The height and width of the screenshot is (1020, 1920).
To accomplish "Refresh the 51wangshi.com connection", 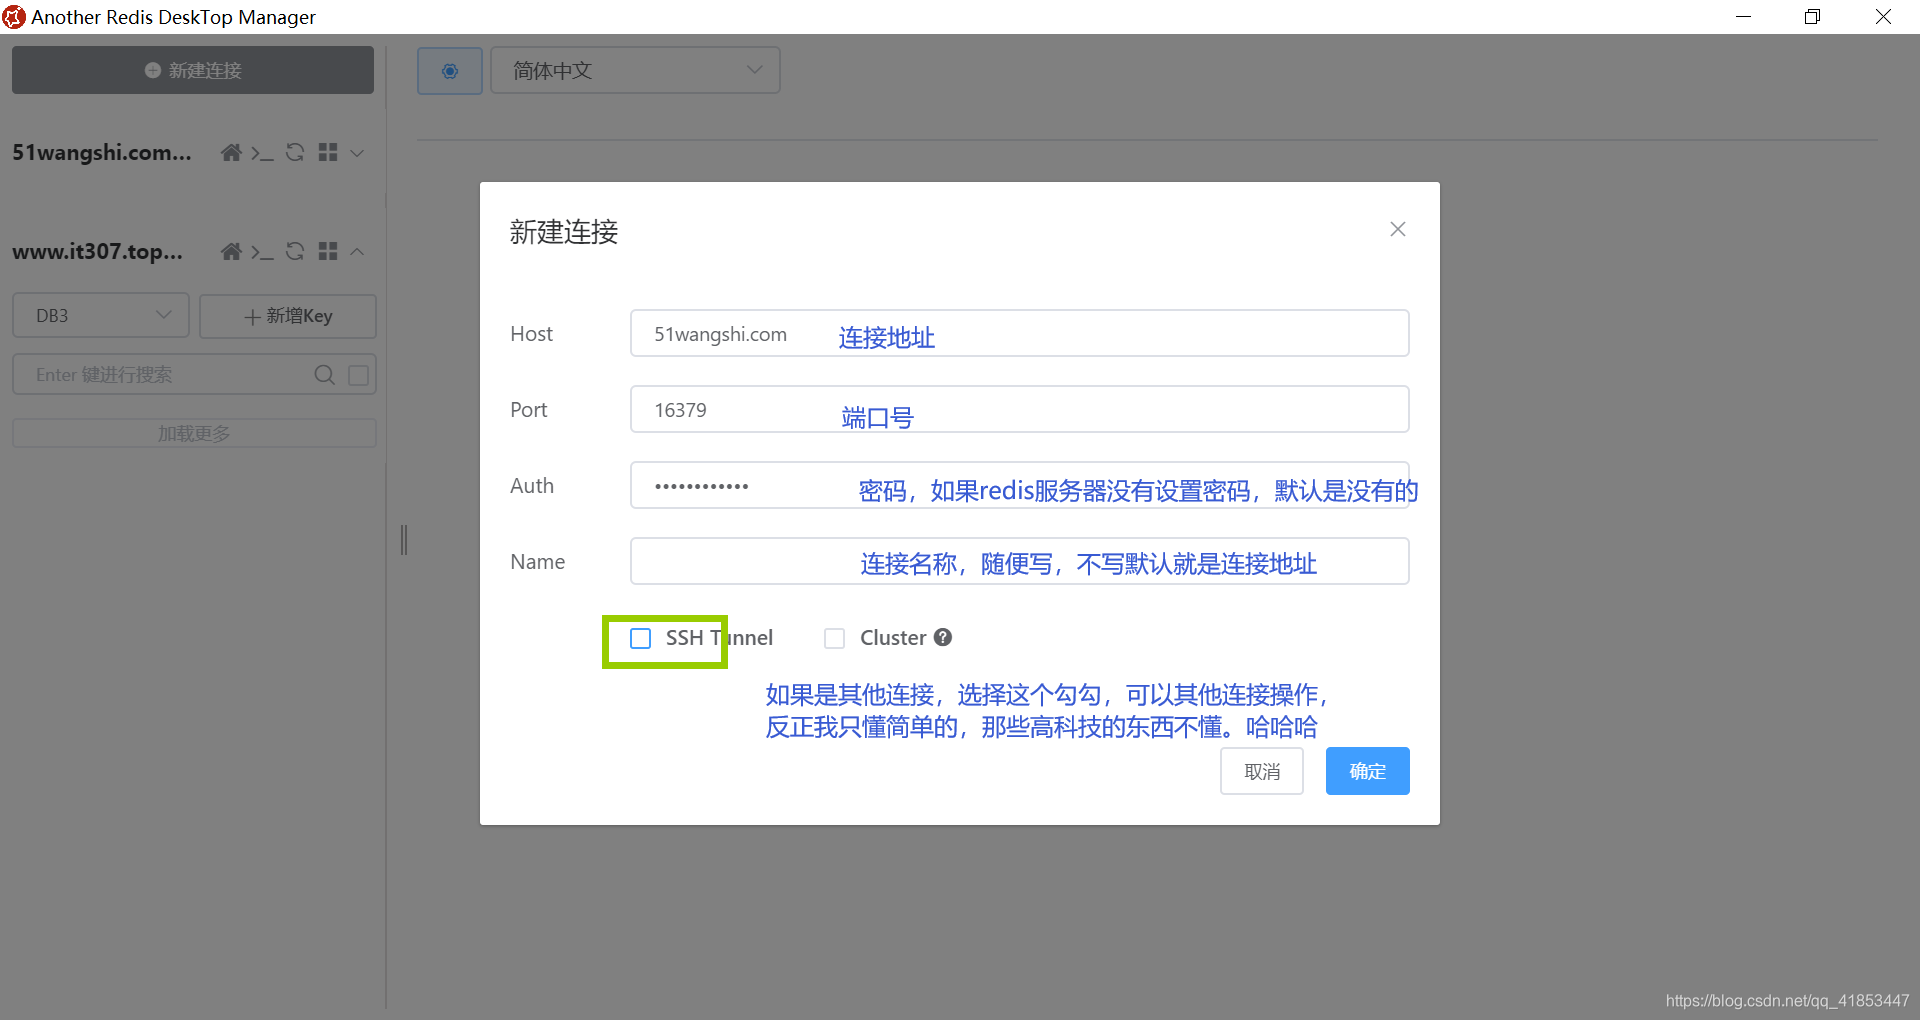I will 295,153.
